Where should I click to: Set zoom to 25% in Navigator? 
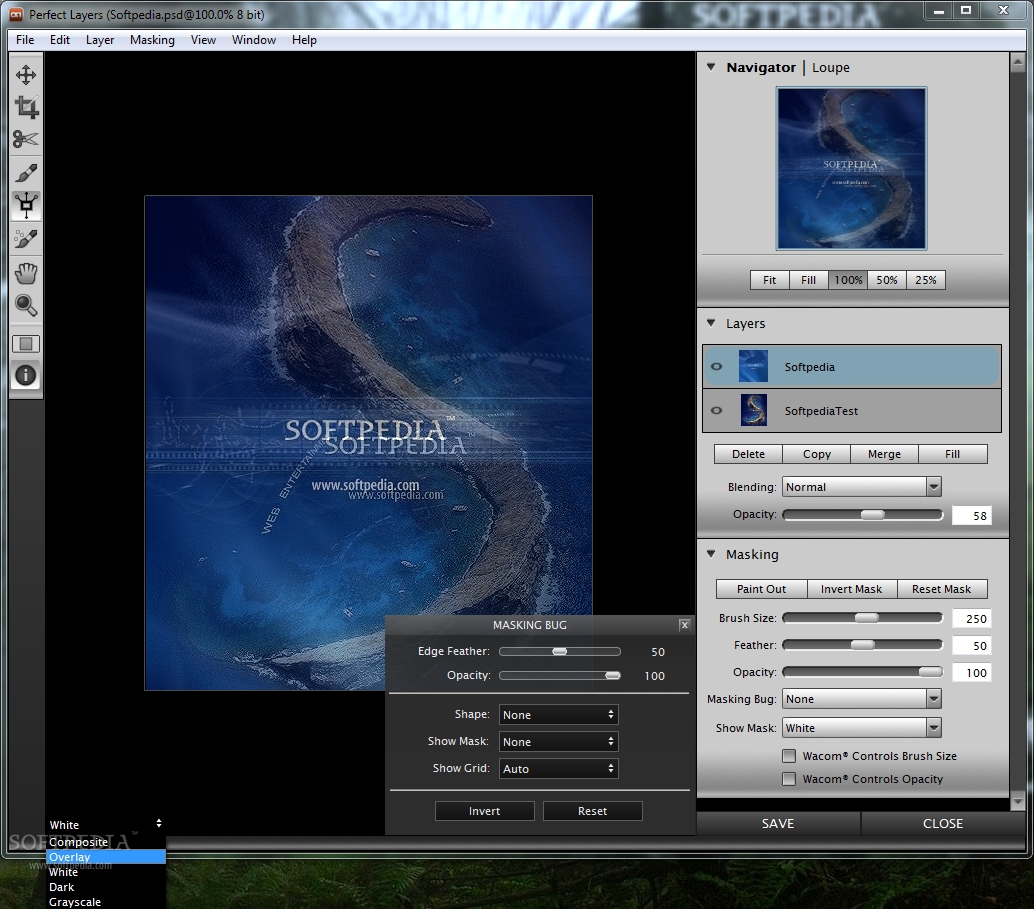click(926, 280)
